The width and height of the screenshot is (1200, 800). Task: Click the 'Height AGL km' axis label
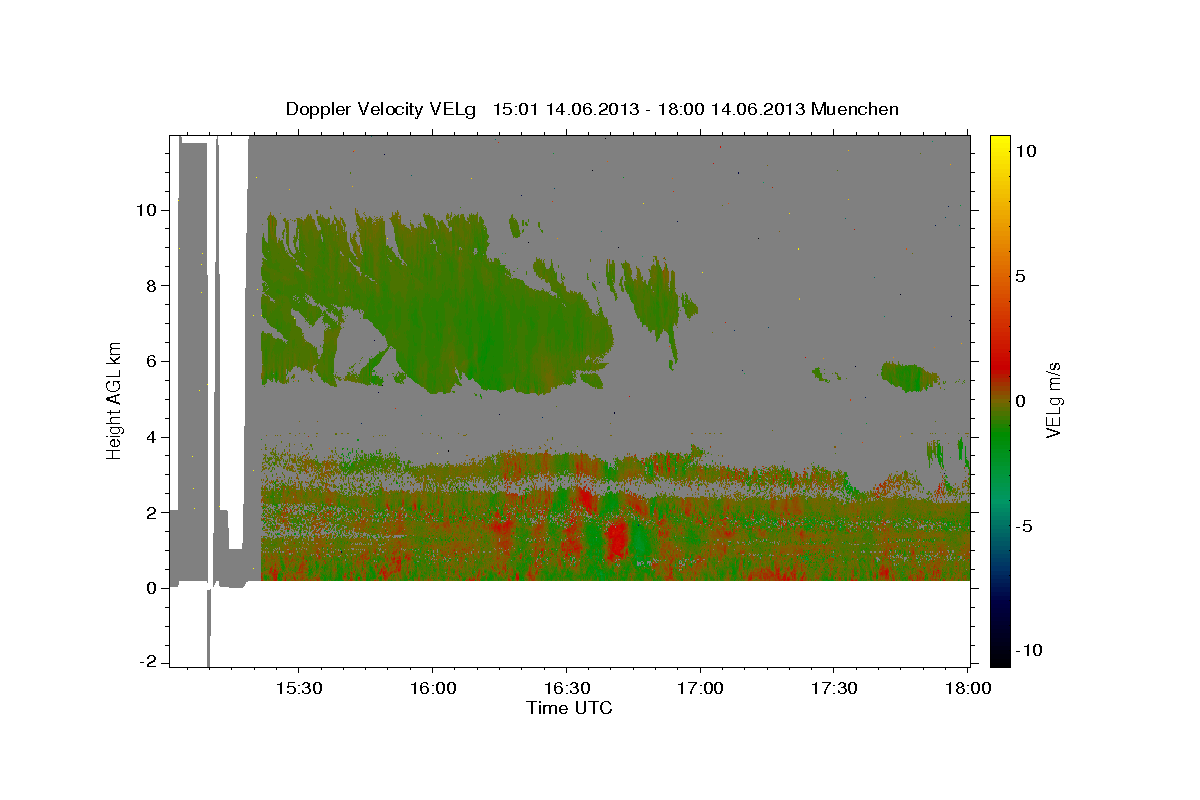115,400
